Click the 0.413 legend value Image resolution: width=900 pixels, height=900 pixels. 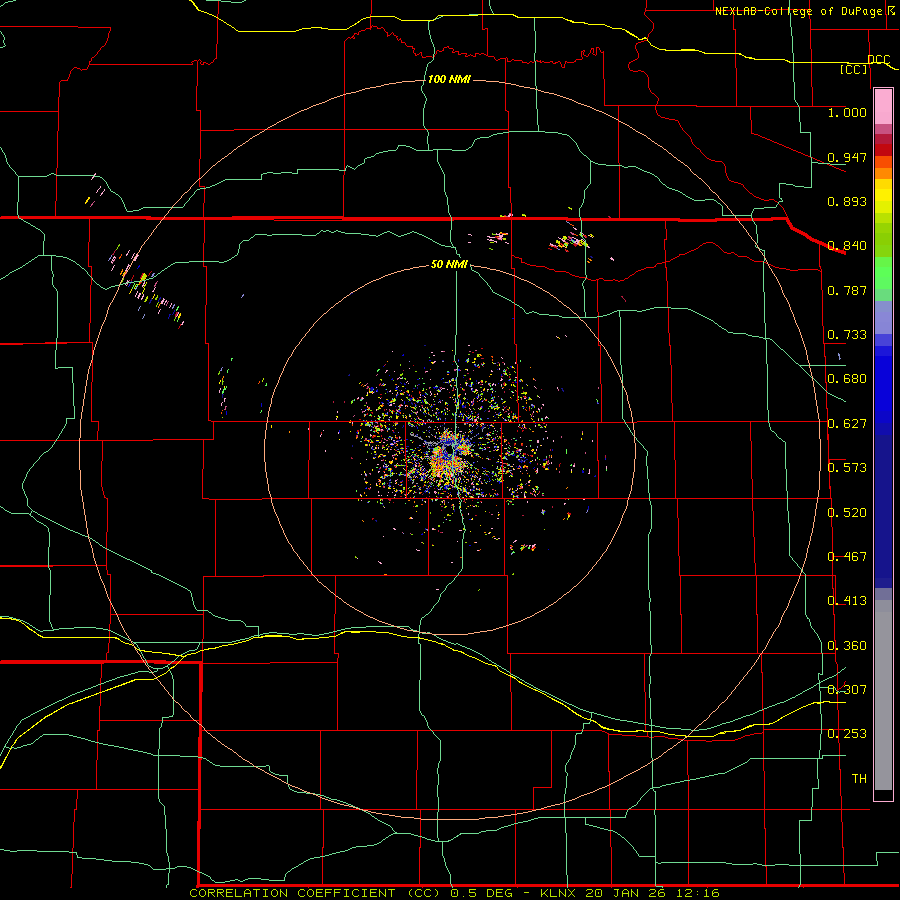coord(847,601)
